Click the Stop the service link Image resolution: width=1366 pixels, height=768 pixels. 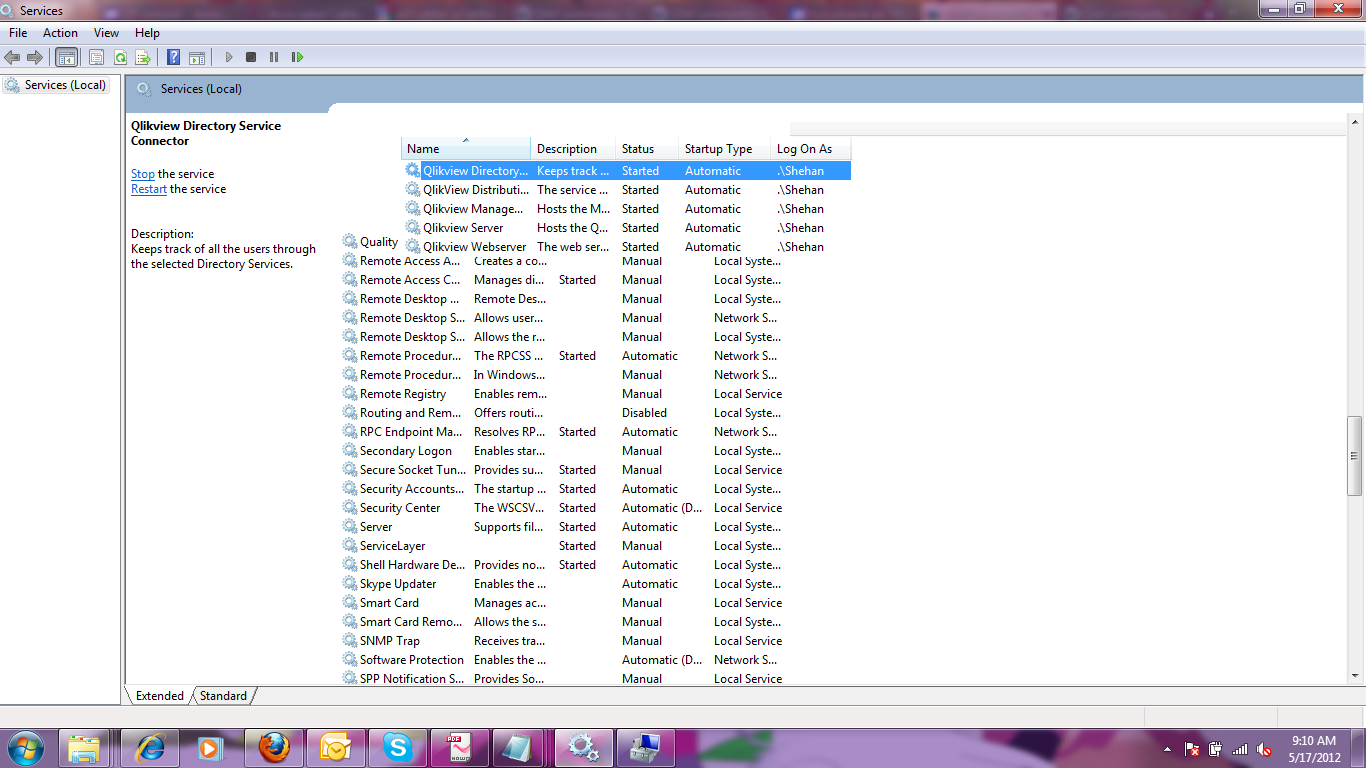click(143, 174)
